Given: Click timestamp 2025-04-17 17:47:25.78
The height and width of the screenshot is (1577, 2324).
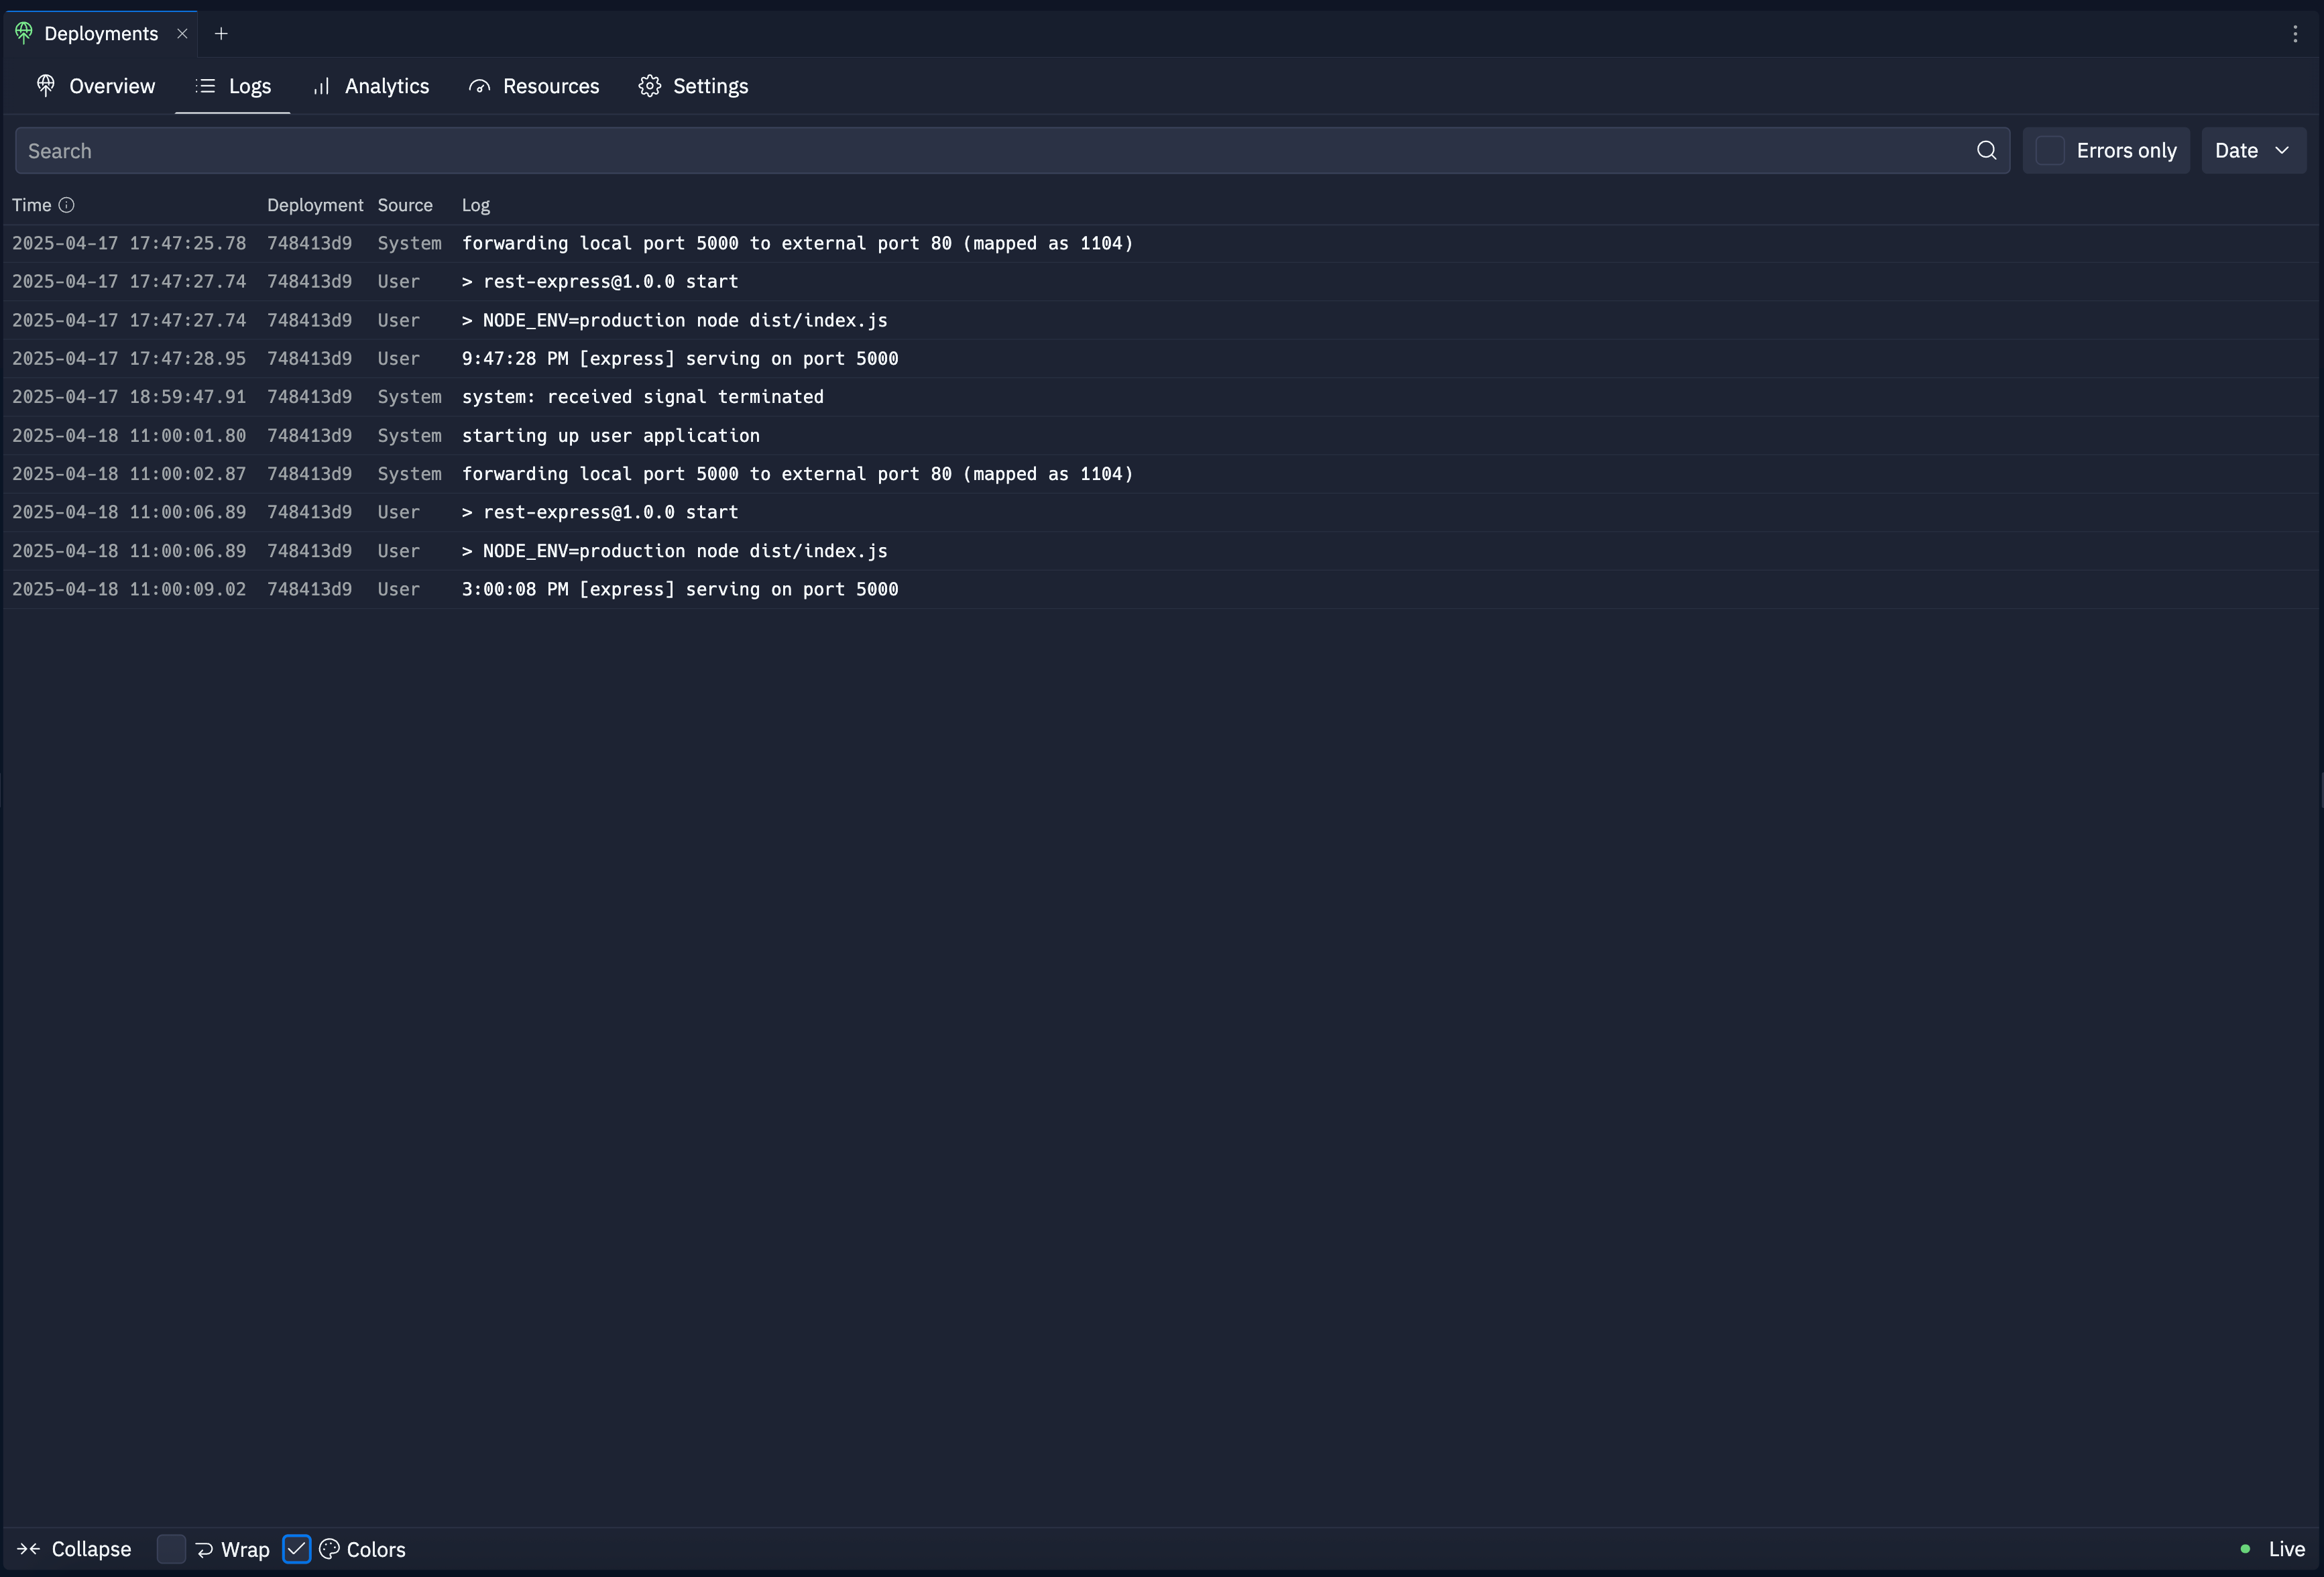Looking at the screenshot, I should click(x=129, y=243).
